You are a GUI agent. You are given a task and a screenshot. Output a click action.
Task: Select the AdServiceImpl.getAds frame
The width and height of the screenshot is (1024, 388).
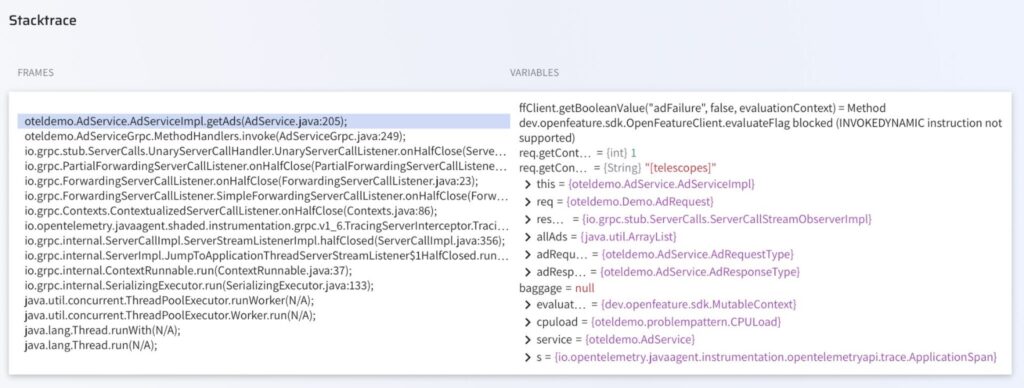tap(264, 121)
